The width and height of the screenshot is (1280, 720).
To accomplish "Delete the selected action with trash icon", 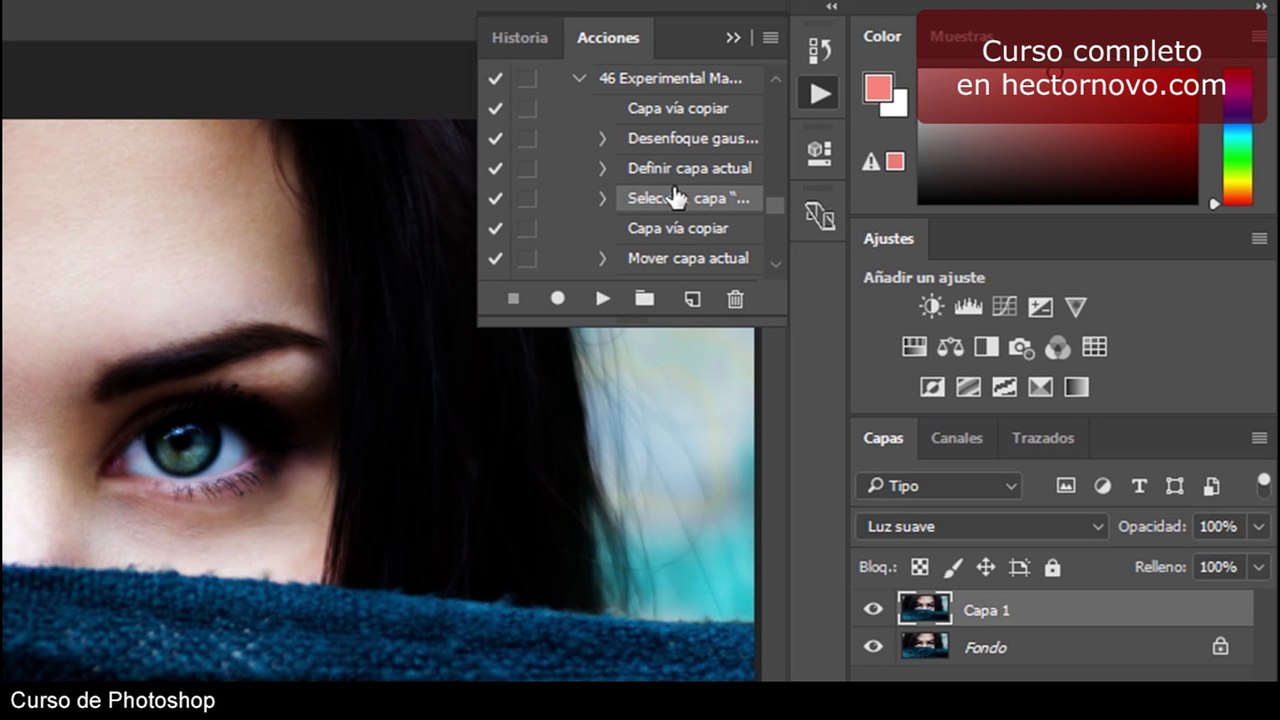I will click(735, 298).
